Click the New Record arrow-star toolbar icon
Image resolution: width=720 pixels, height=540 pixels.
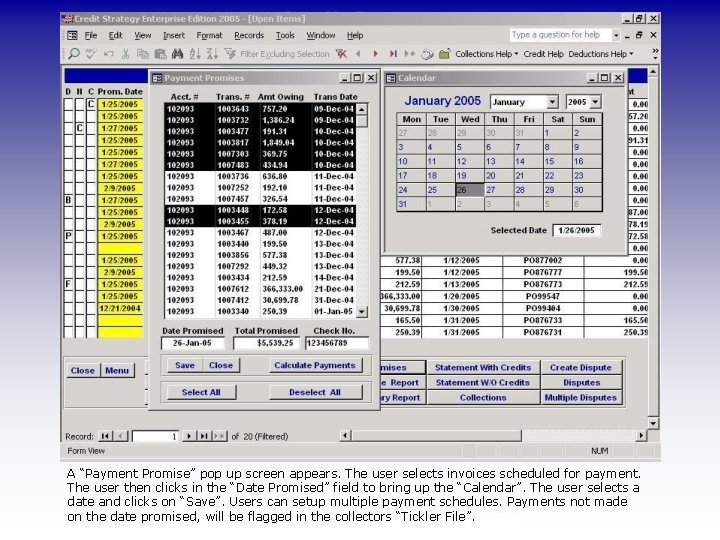coord(410,54)
